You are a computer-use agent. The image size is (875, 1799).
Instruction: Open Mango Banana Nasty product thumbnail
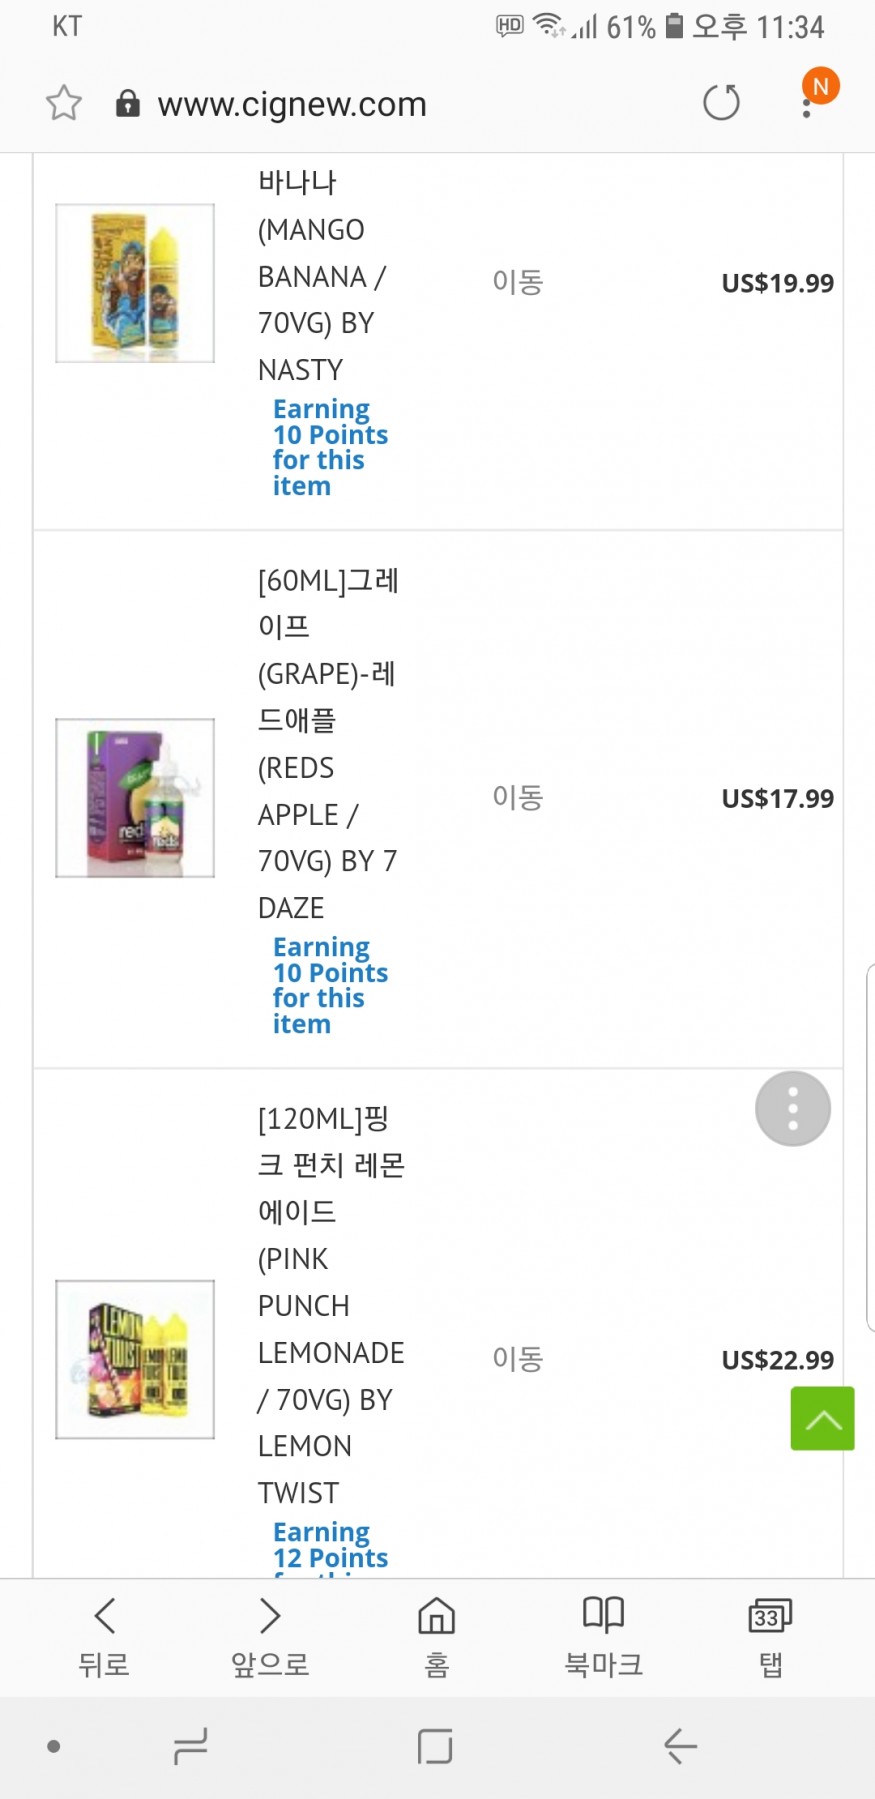point(135,283)
